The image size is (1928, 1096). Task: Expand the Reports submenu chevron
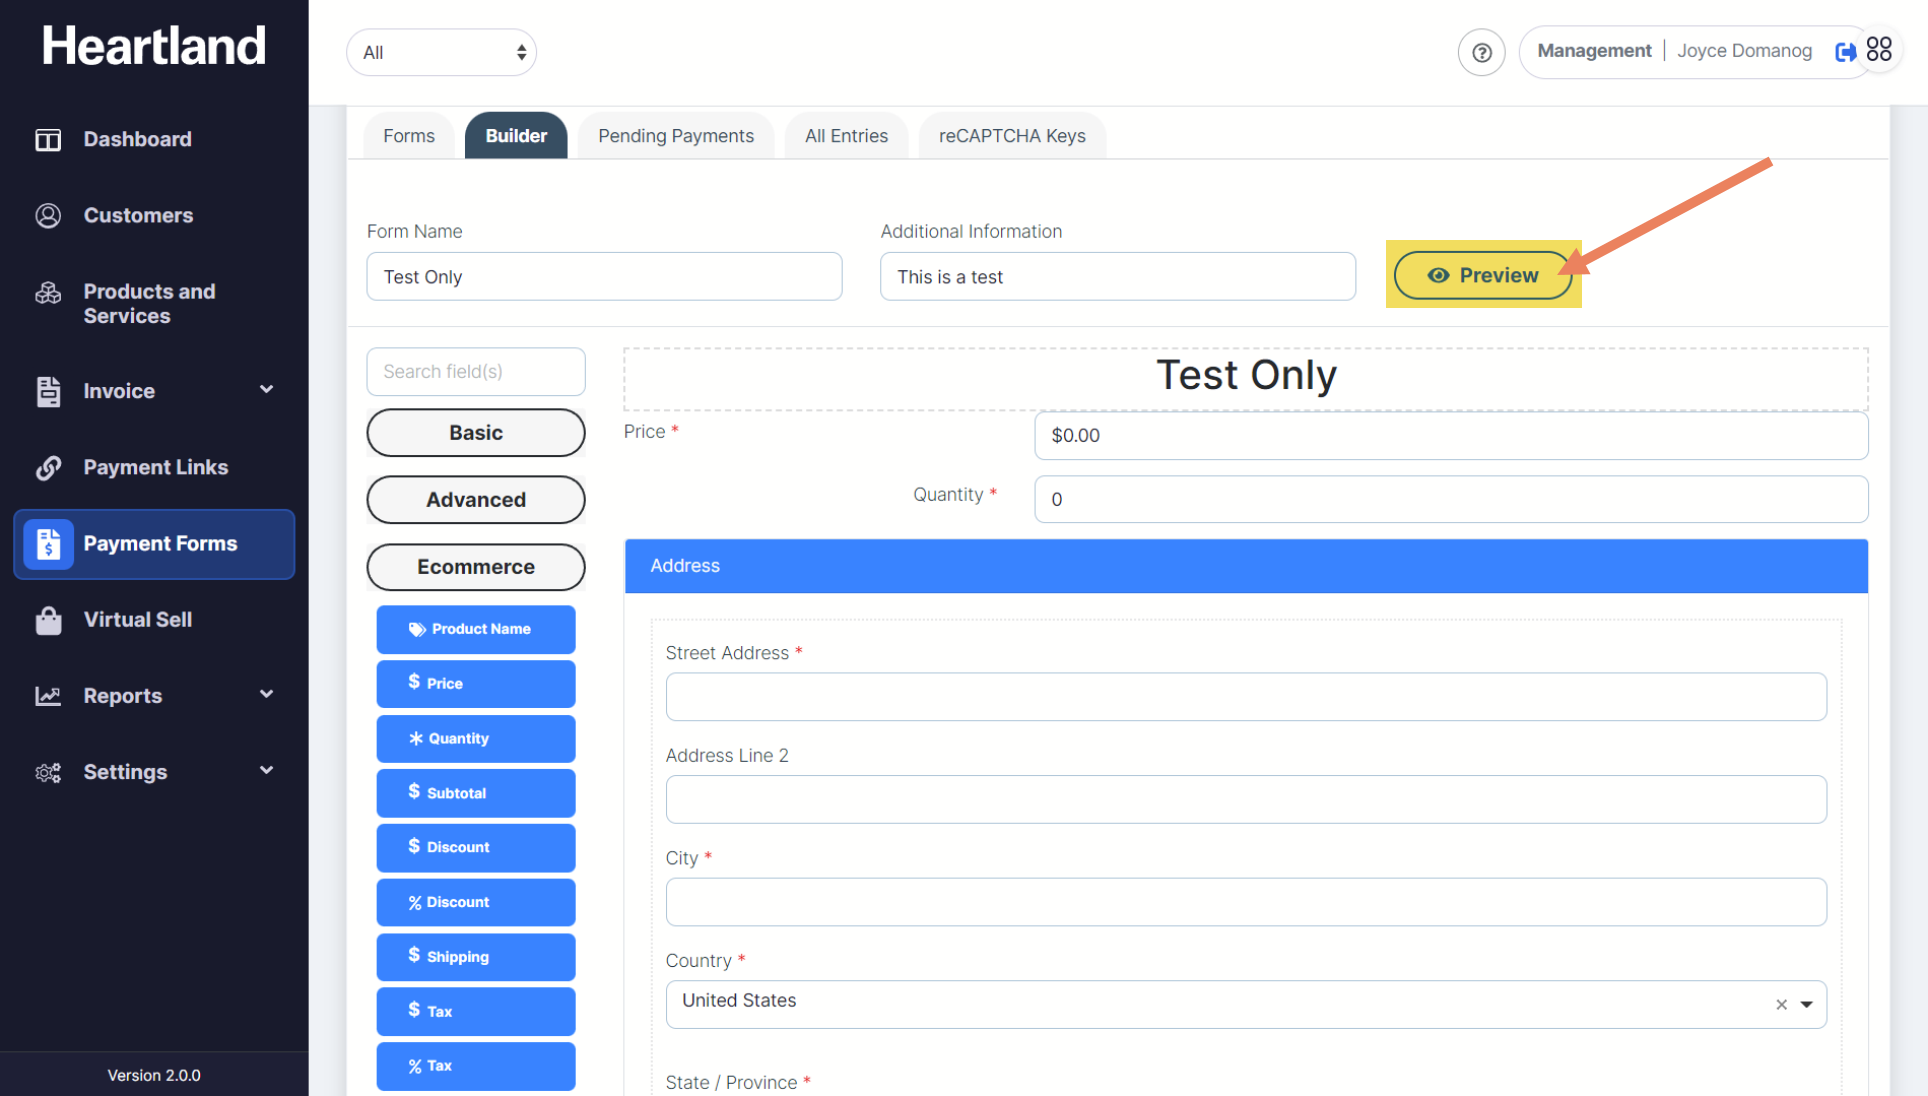[266, 695]
